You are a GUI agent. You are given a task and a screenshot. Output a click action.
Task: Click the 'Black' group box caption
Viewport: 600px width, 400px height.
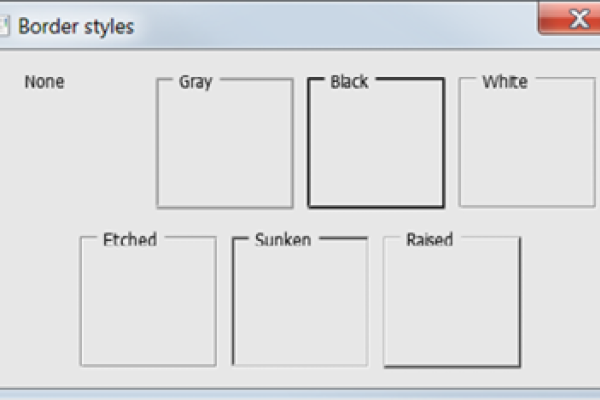pyautogui.click(x=349, y=82)
